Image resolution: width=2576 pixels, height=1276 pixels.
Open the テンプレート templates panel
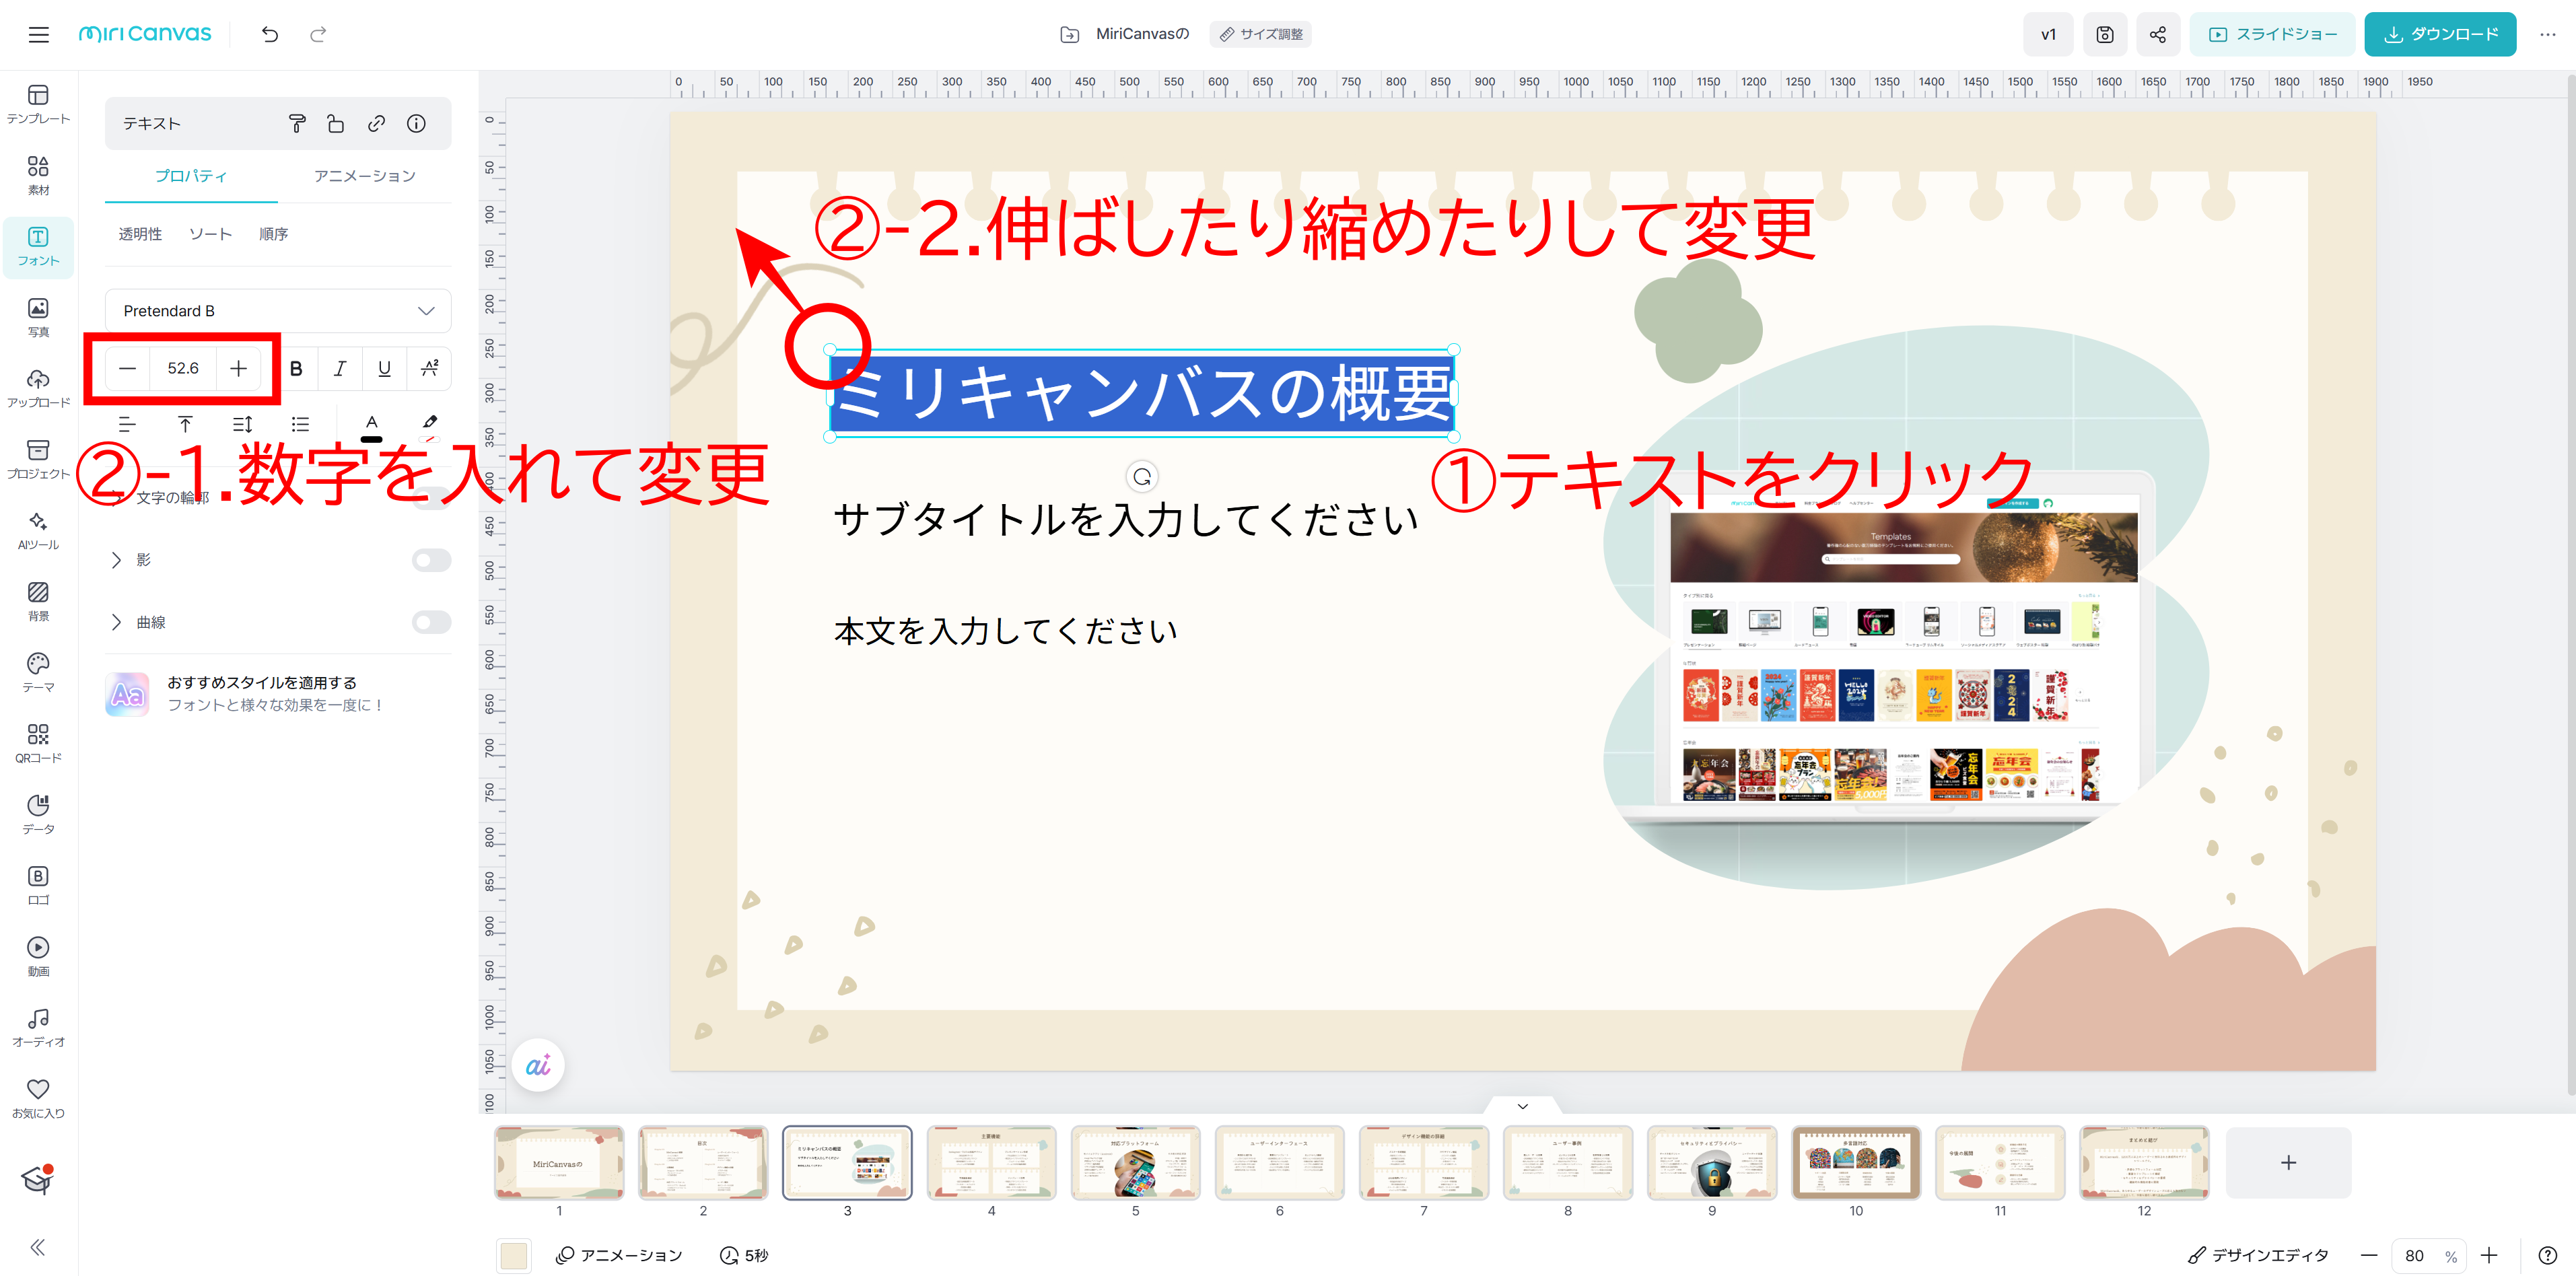38,104
